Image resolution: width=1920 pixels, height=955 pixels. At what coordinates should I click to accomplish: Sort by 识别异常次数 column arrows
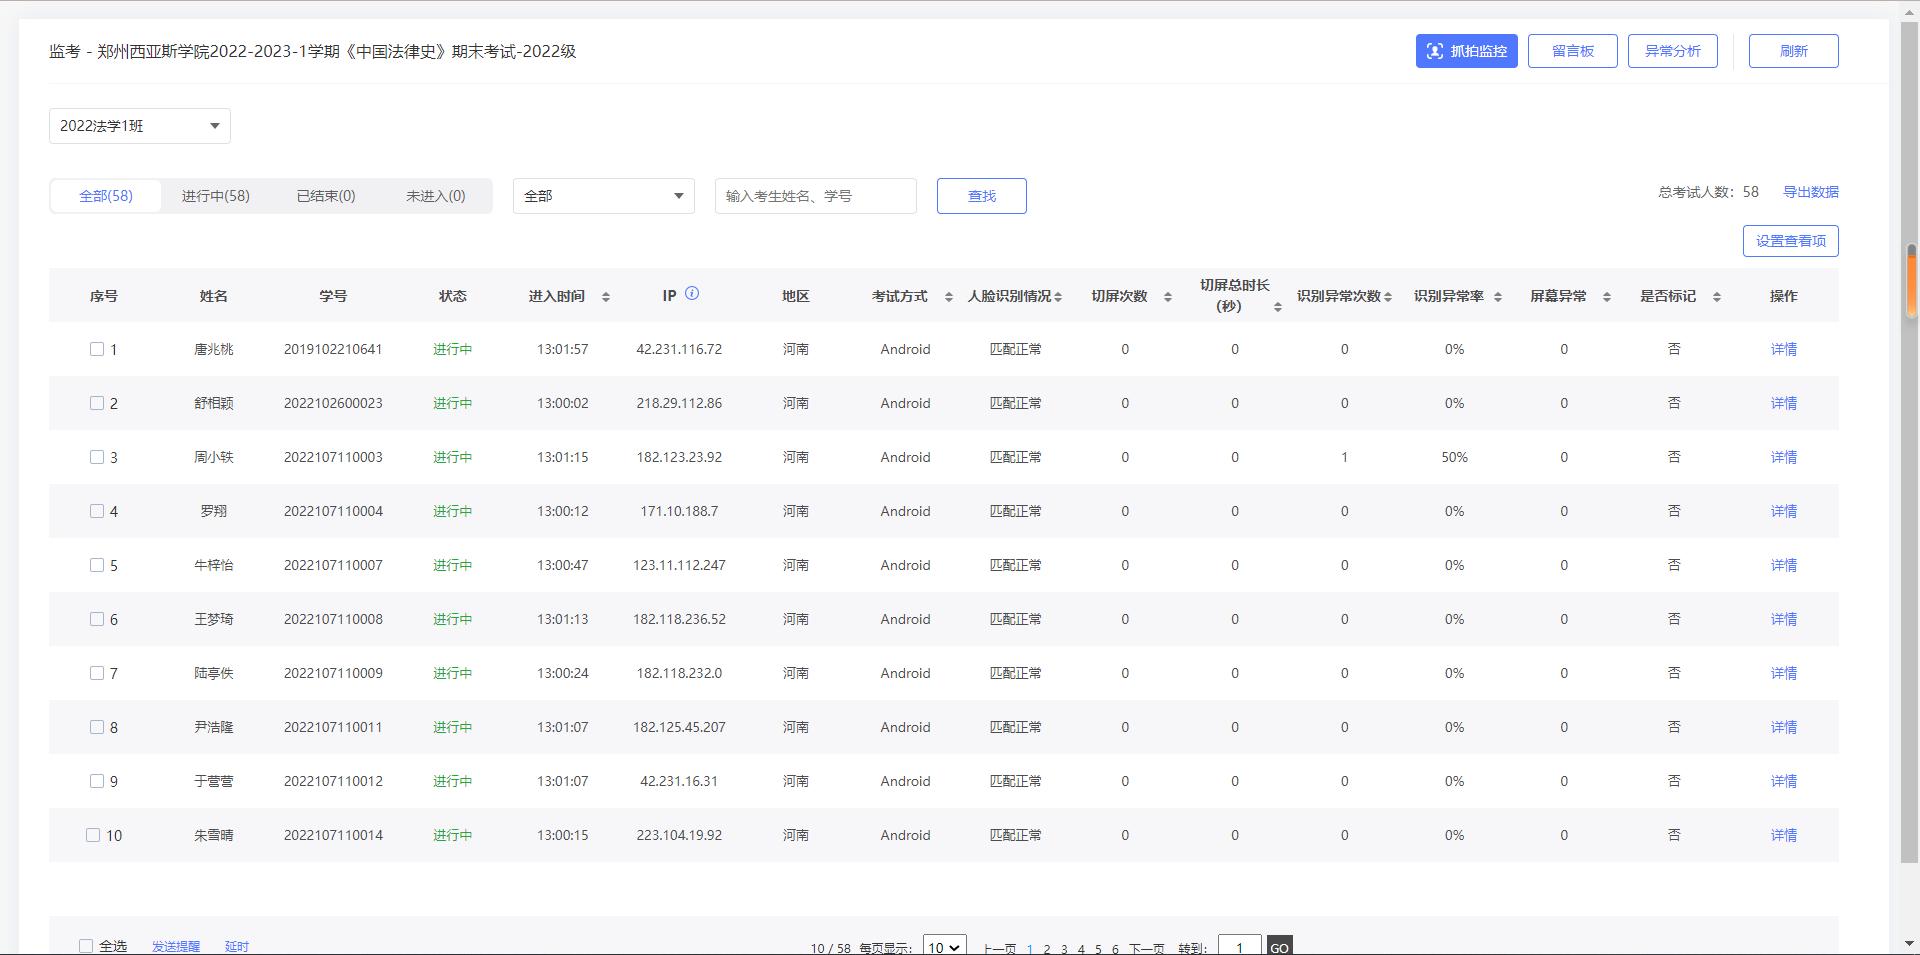pyautogui.click(x=1387, y=297)
